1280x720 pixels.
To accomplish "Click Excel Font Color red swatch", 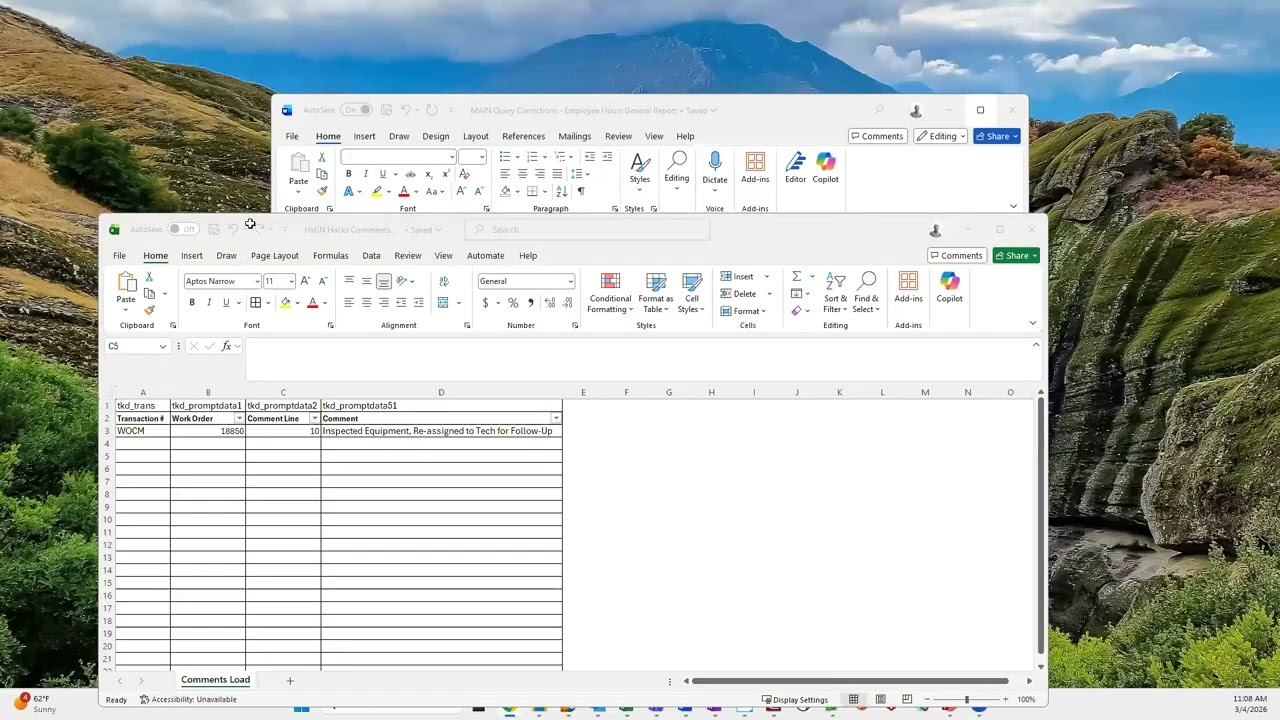I will (x=312, y=302).
